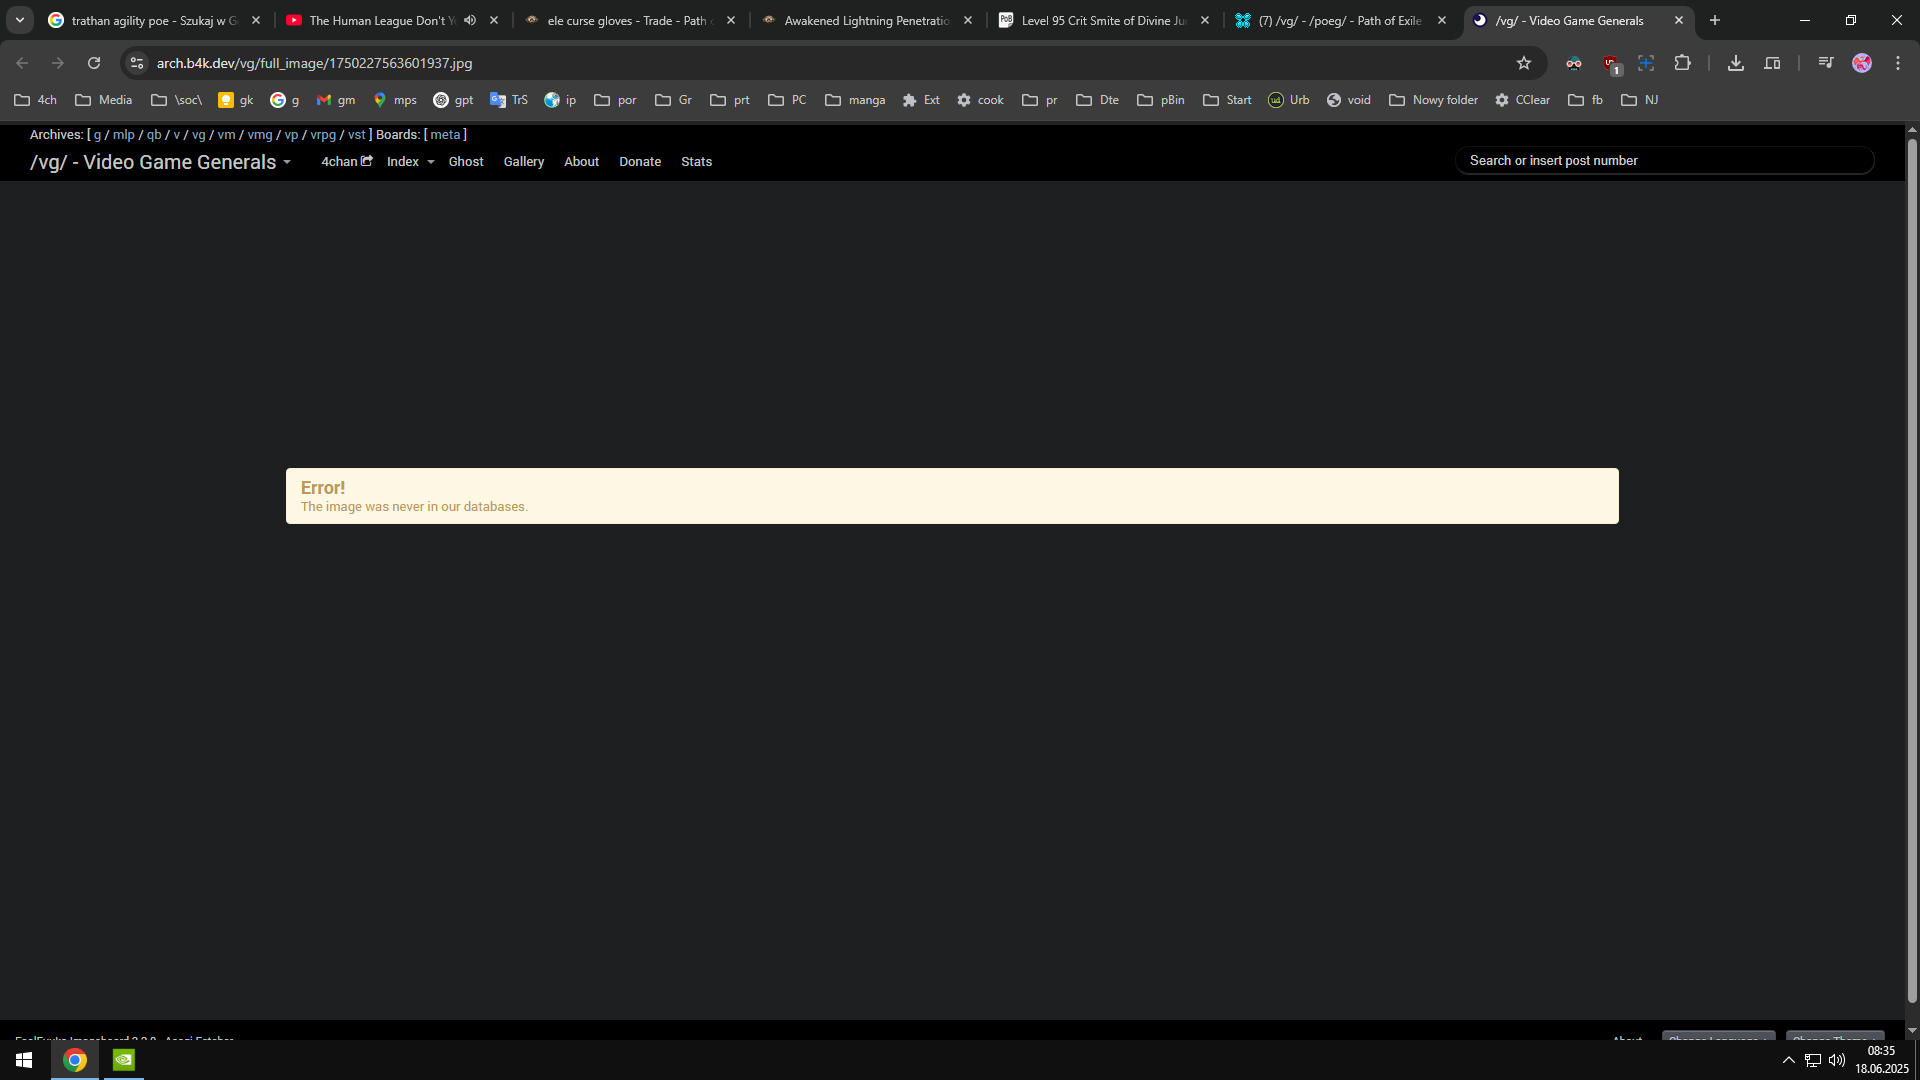Open the Media bookmark folder
Viewport: 1920px width, 1080px height.
pyautogui.click(x=104, y=100)
